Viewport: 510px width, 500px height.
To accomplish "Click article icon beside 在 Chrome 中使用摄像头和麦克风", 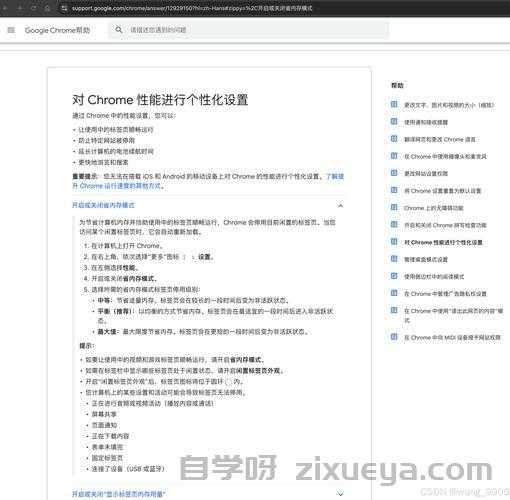I will (394, 156).
